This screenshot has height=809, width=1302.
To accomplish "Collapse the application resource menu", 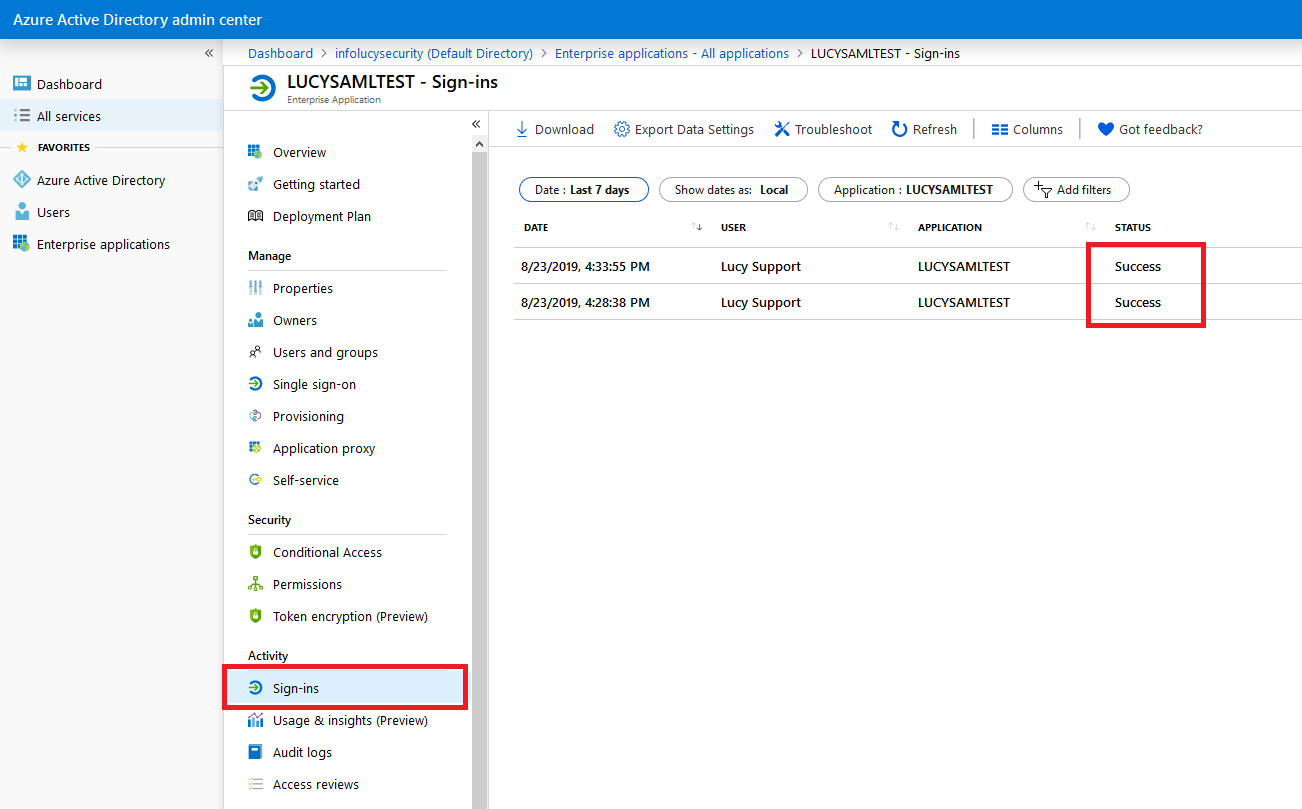I will [x=476, y=124].
